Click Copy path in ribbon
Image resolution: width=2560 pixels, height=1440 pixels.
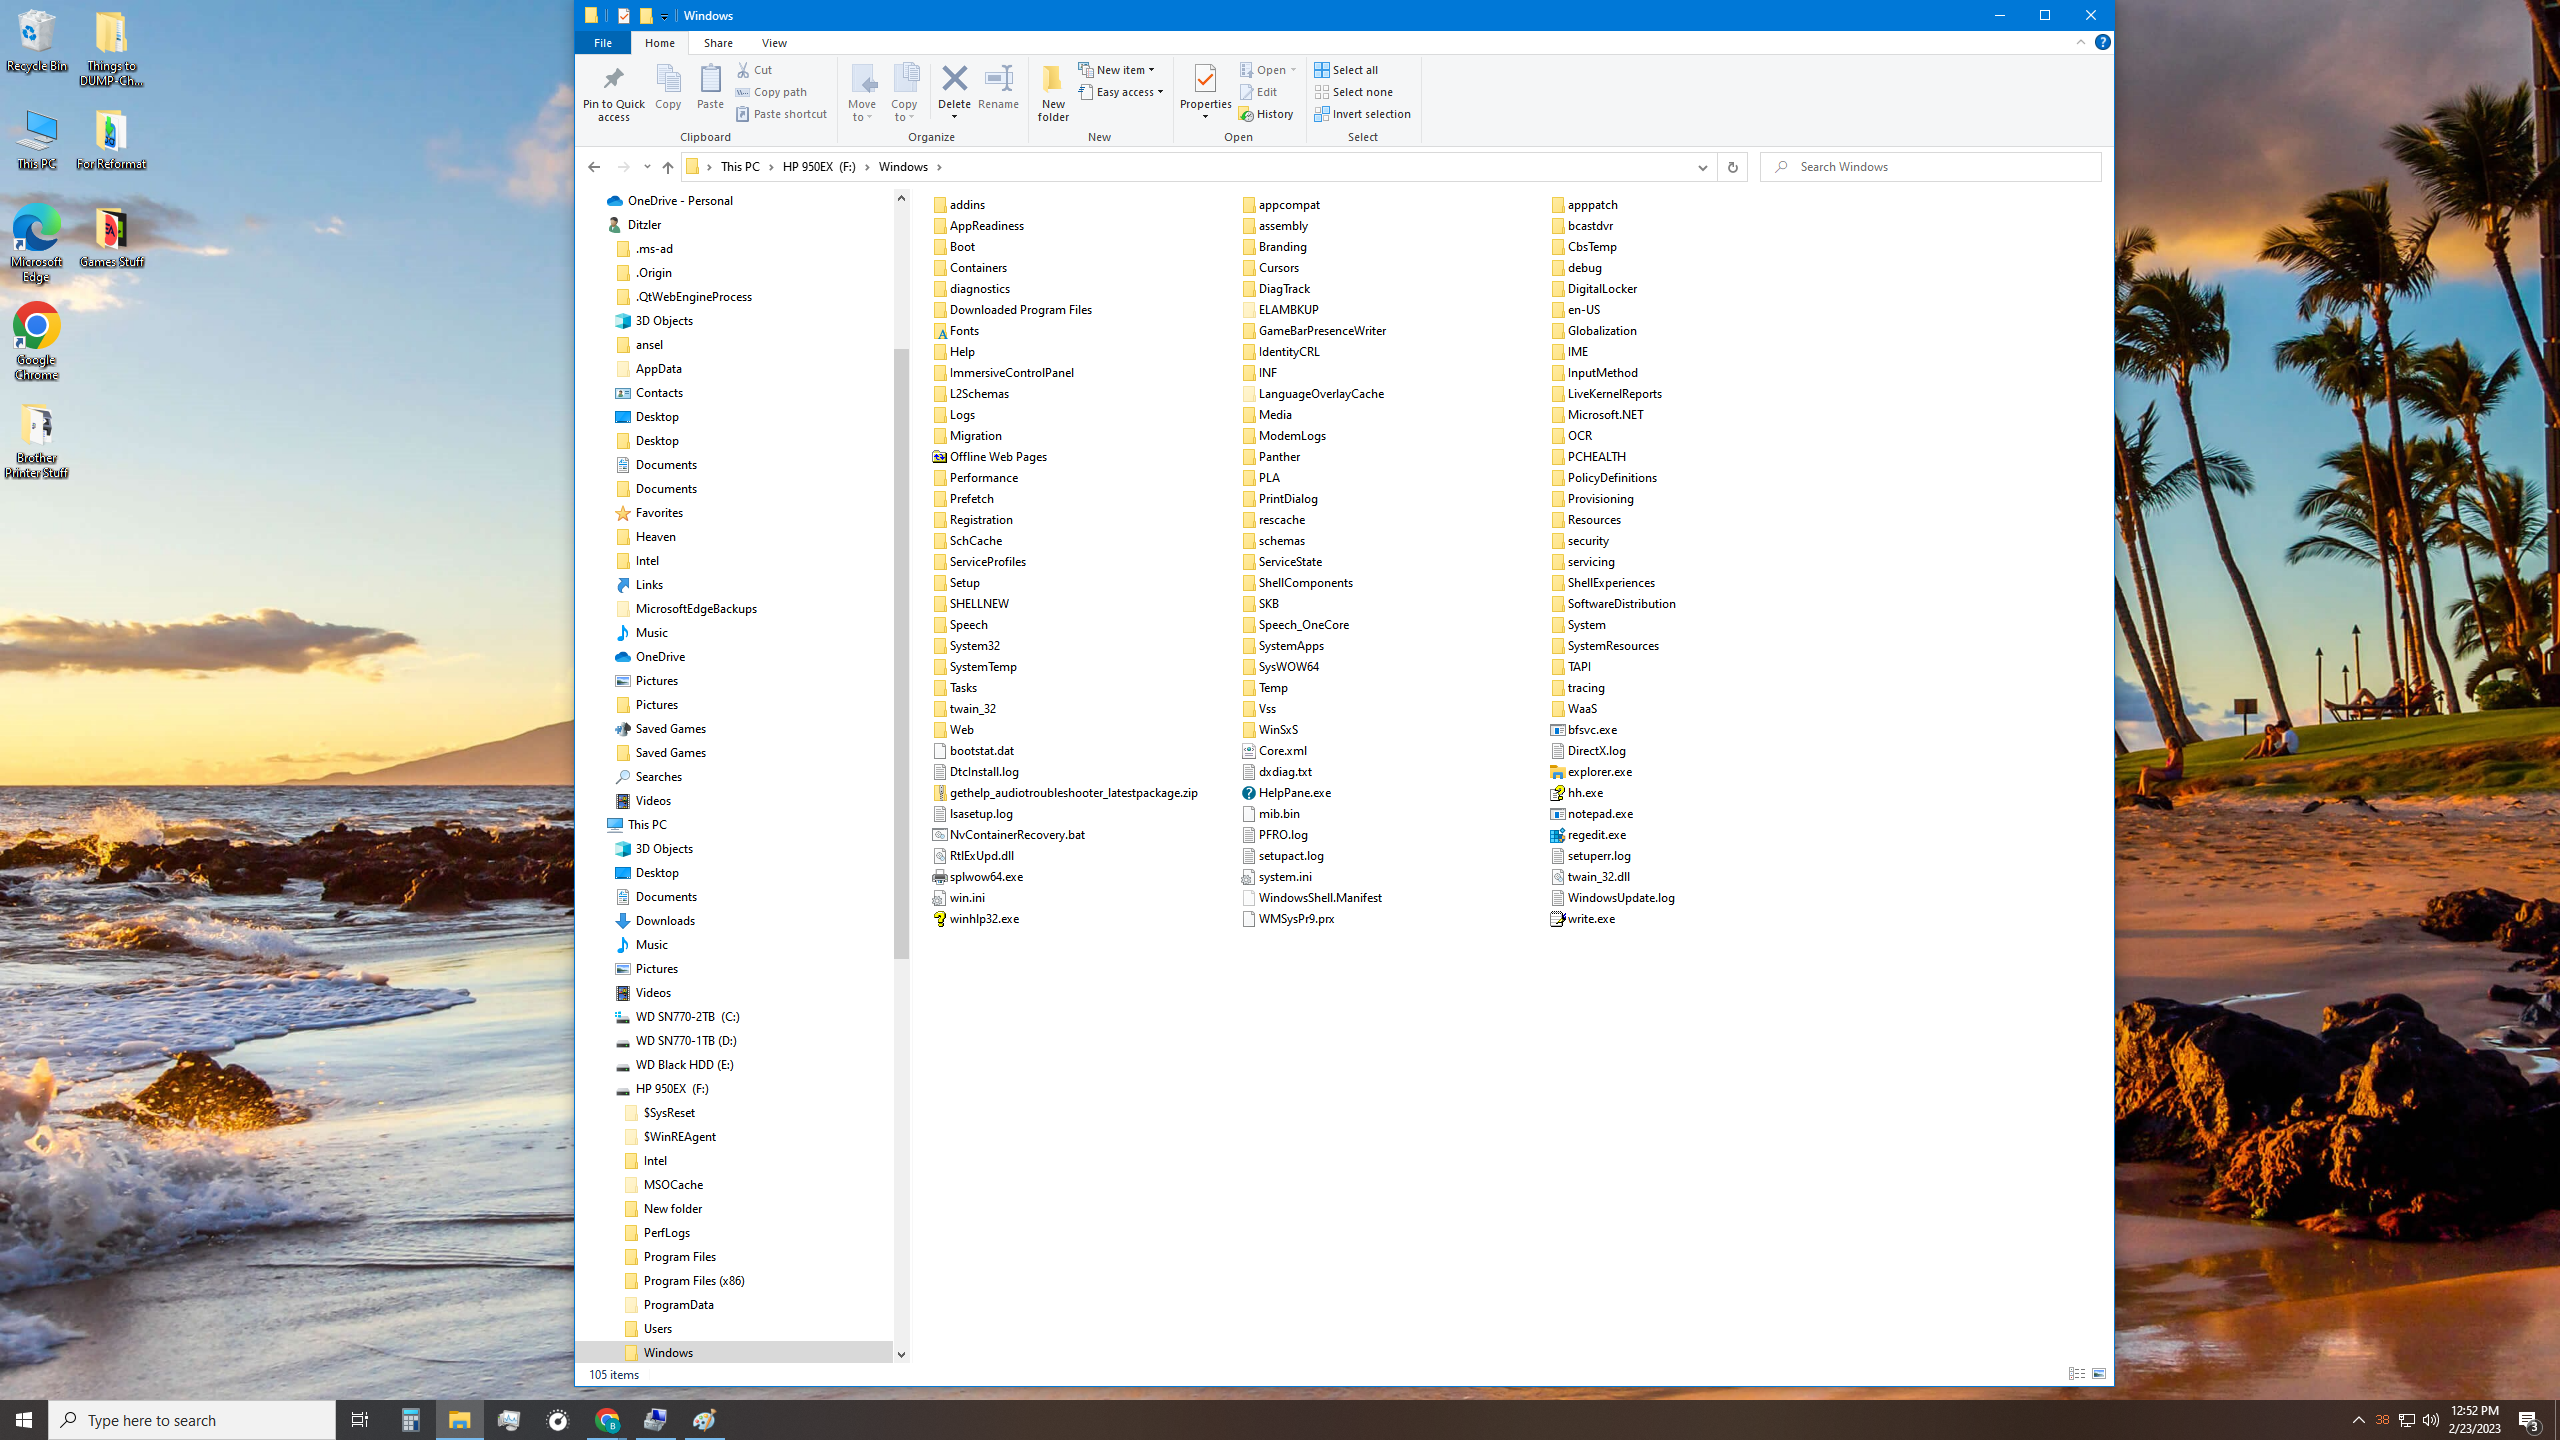tap(771, 92)
